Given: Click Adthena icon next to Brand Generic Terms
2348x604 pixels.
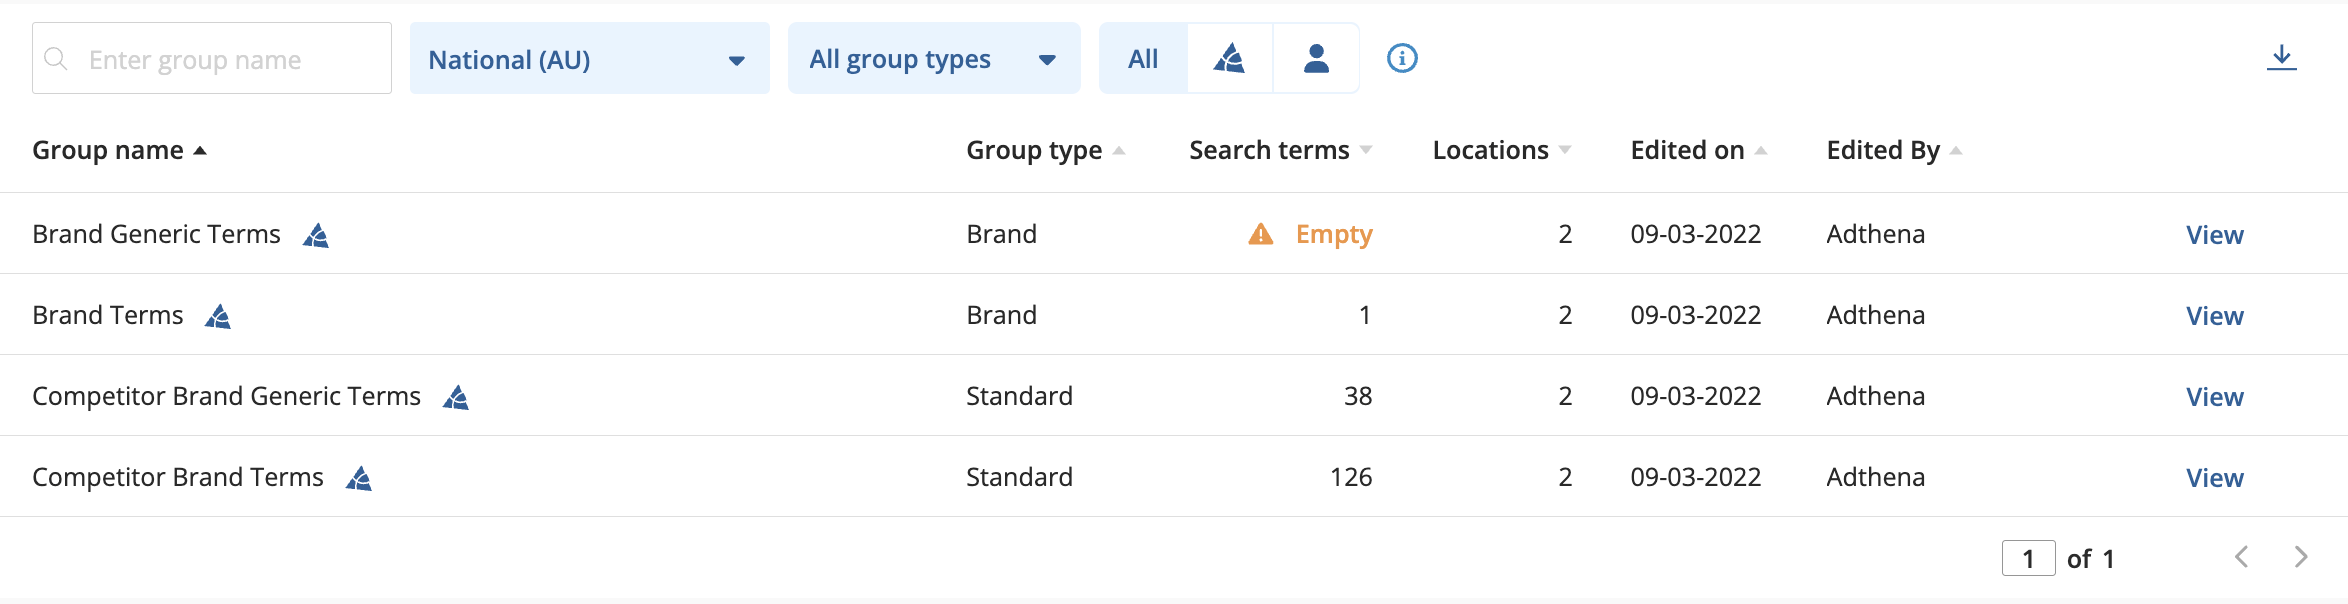Looking at the screenshot, I should coord(316,235).
